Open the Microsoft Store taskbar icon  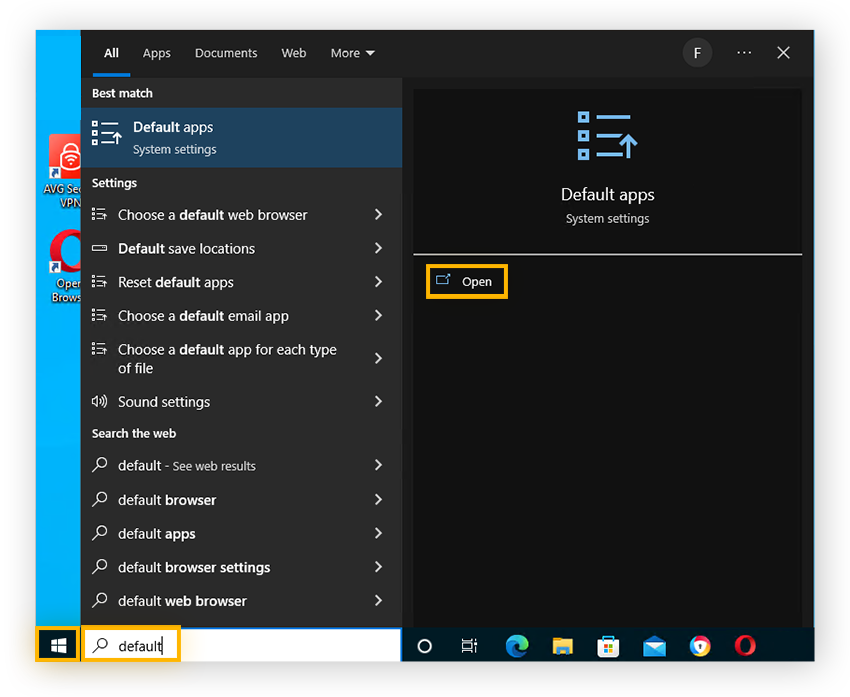pos(608,647)
